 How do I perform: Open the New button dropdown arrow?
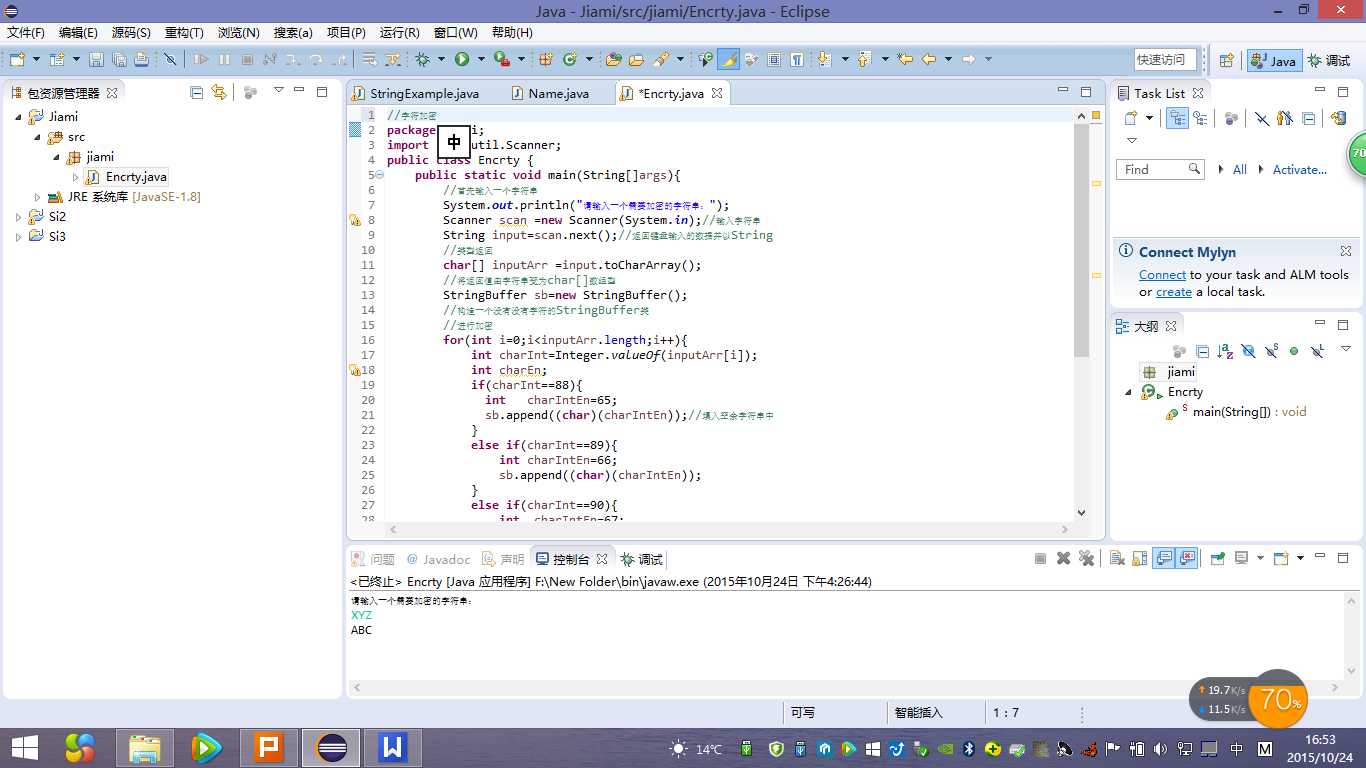coord(35,60)
